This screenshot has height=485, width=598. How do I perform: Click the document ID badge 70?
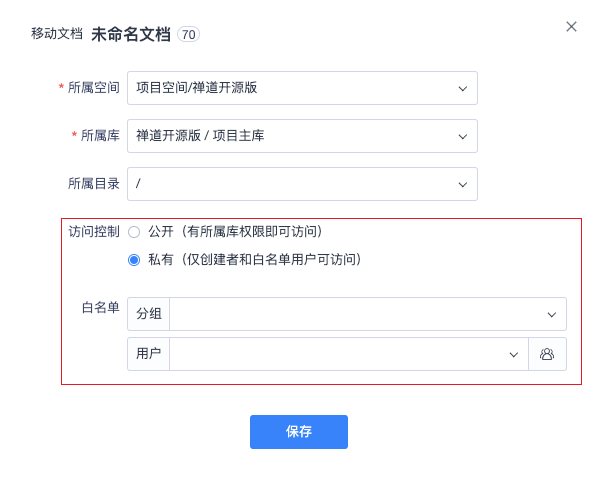click(x=188, y=35)
